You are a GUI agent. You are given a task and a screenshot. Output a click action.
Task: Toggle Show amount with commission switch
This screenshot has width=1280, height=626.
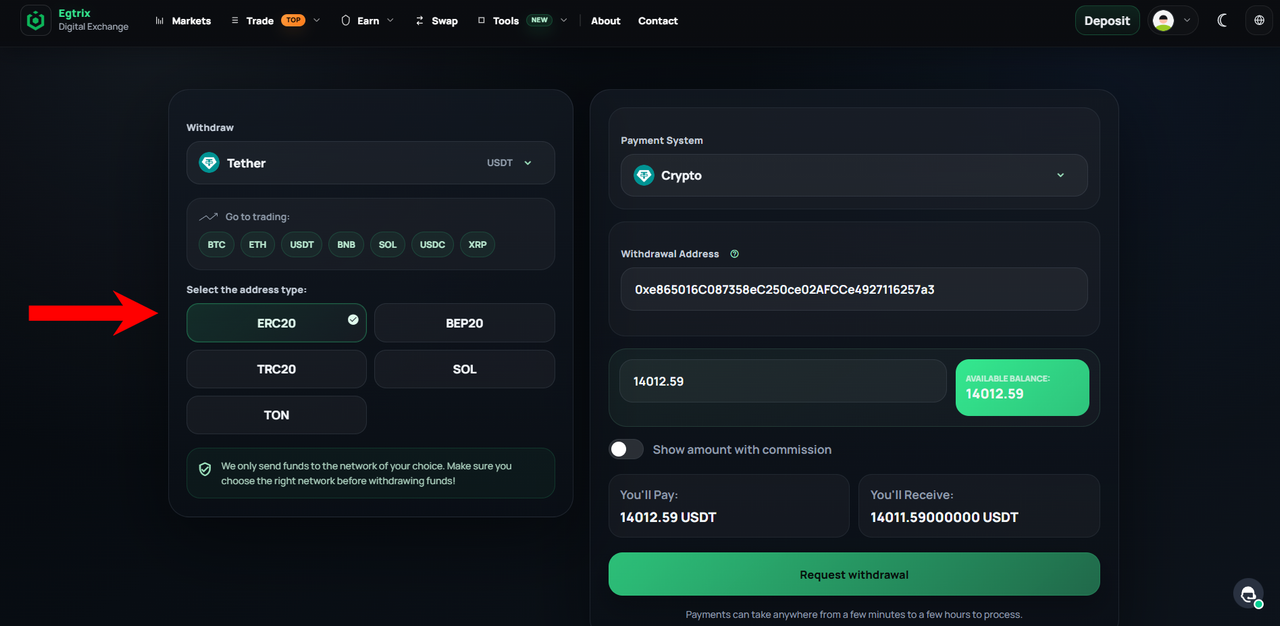pos(627,449)
